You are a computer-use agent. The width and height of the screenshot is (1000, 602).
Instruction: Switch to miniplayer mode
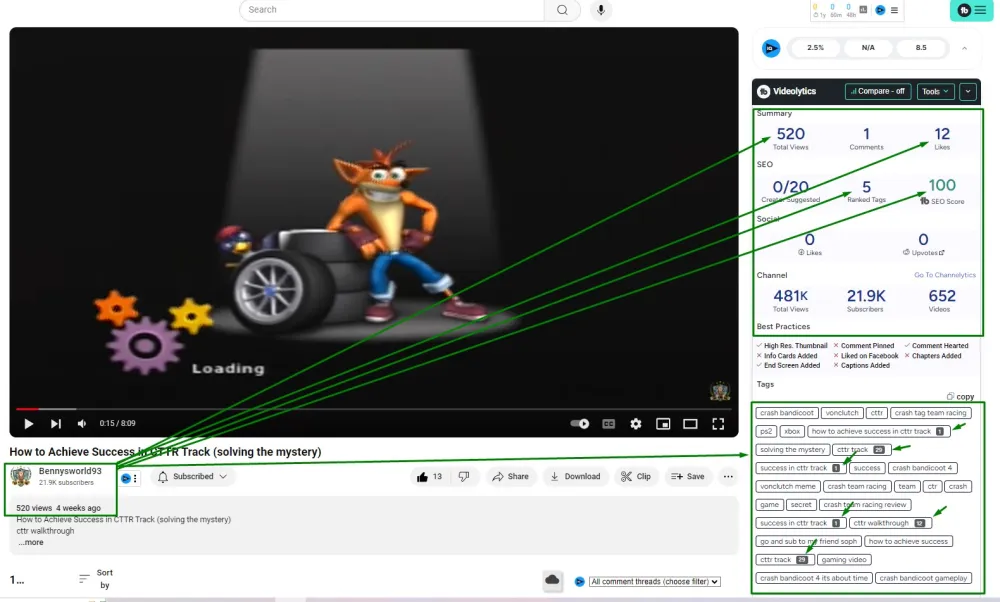click(663, 423)
